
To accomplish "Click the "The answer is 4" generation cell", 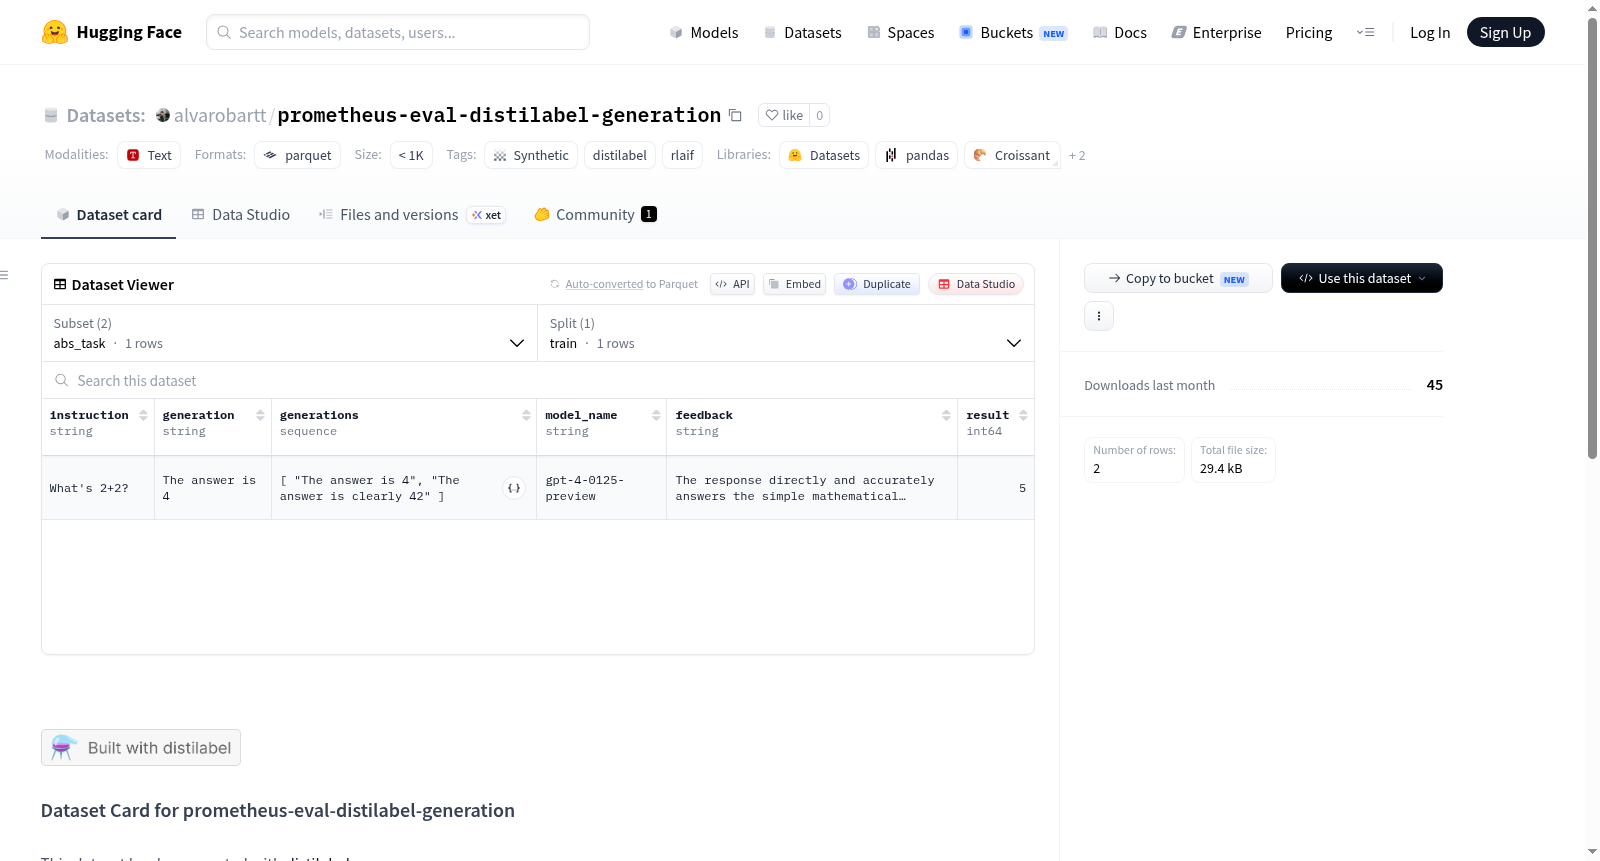I will 213,488.
